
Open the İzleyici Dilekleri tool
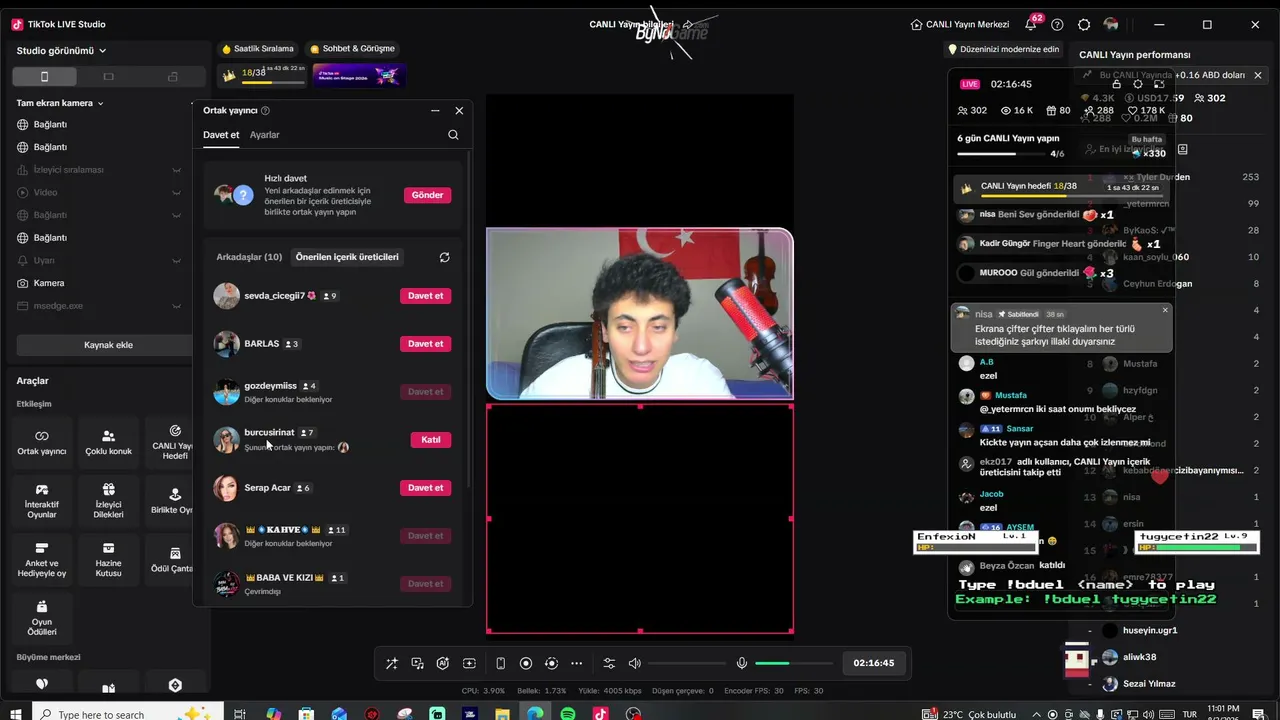click(x=108, y=500)
